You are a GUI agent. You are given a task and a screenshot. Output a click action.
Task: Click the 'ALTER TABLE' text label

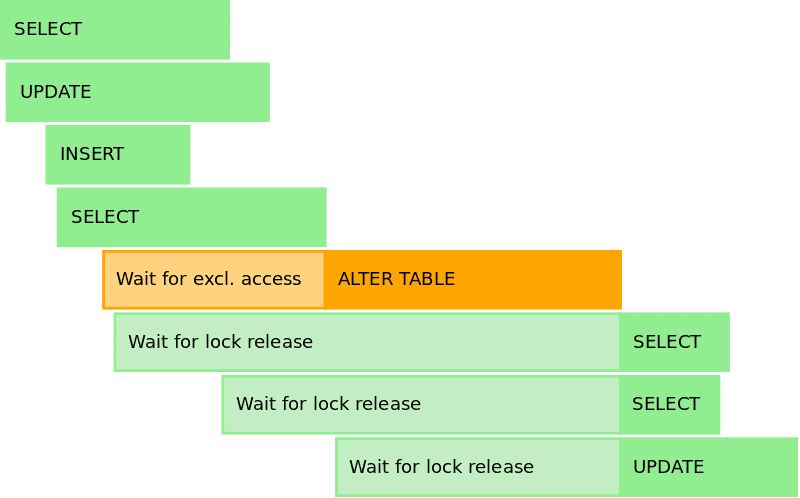396,279
